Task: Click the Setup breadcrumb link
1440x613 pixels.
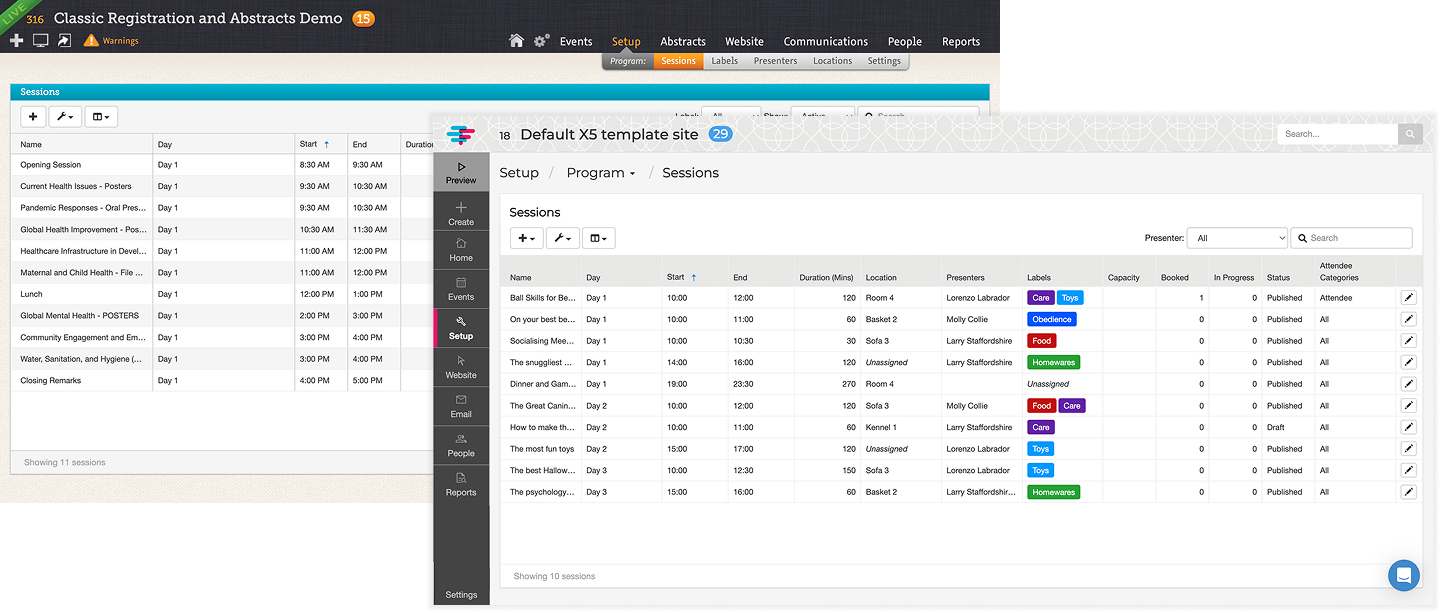Action: [519, 173]
